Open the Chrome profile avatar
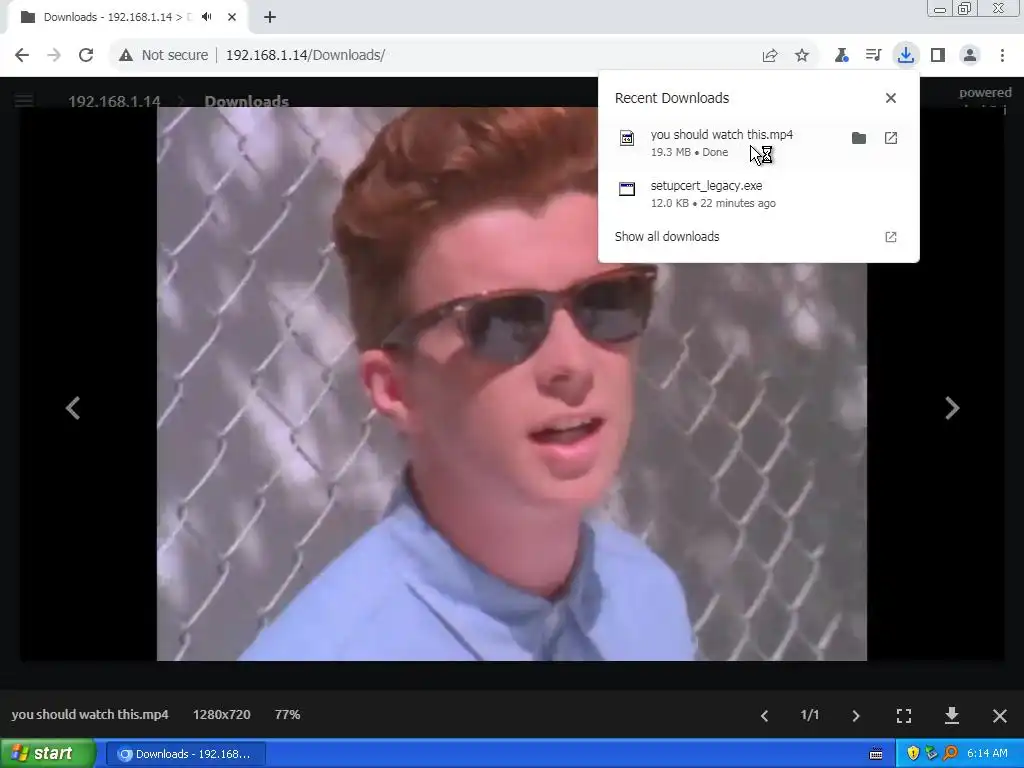Viewport: 1024px width, 768px height. click(970, 55)
